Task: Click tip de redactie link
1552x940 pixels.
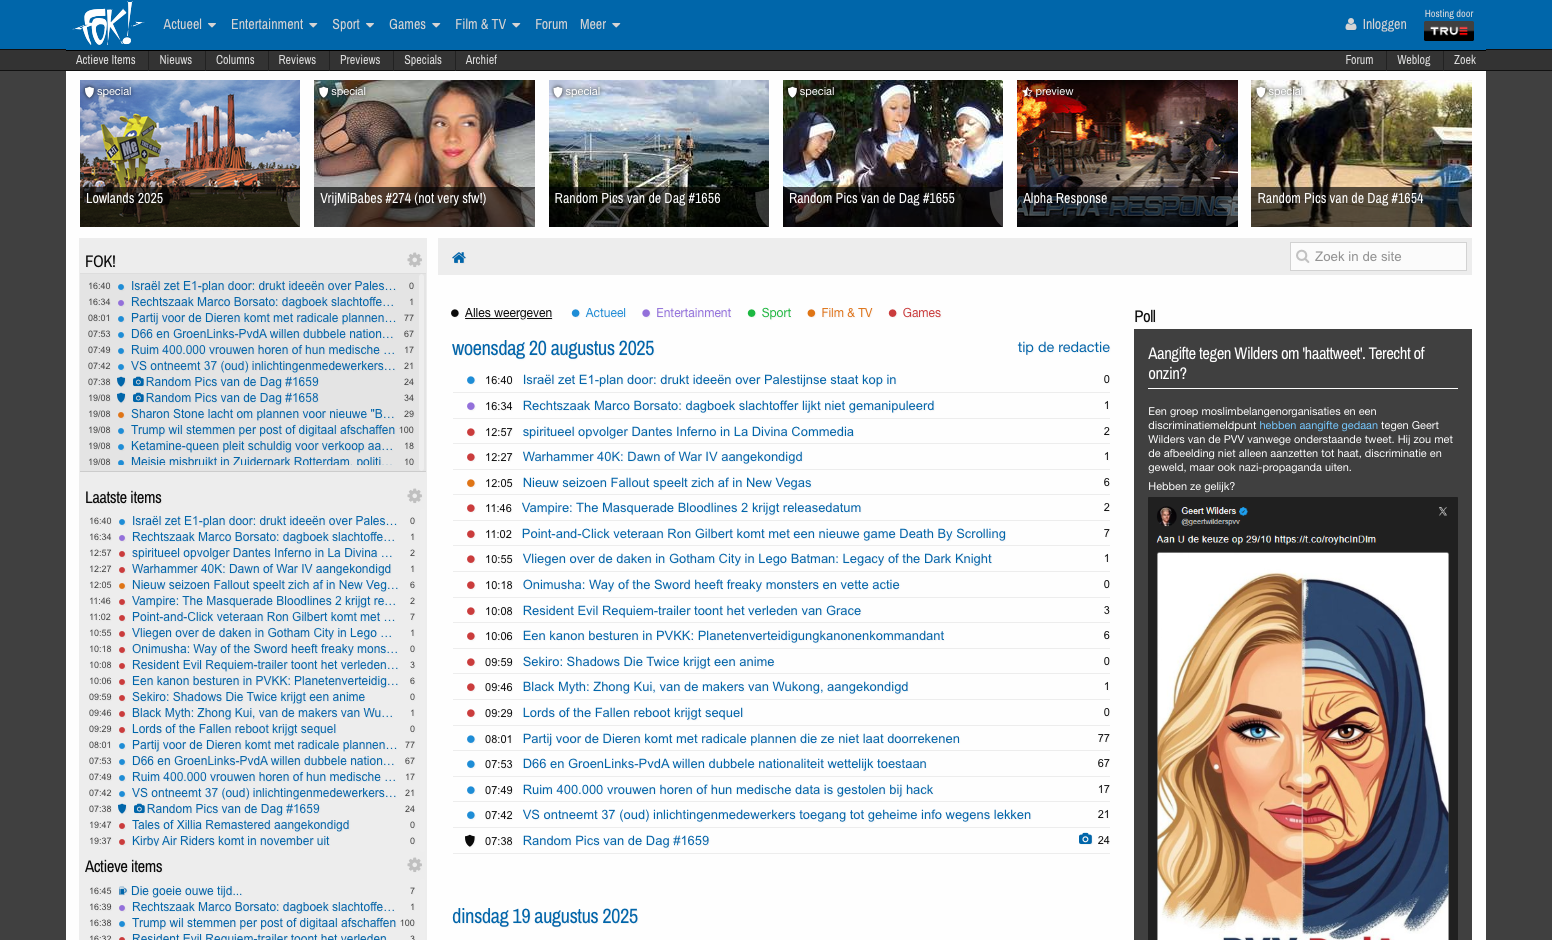Action: point(1064,347)
